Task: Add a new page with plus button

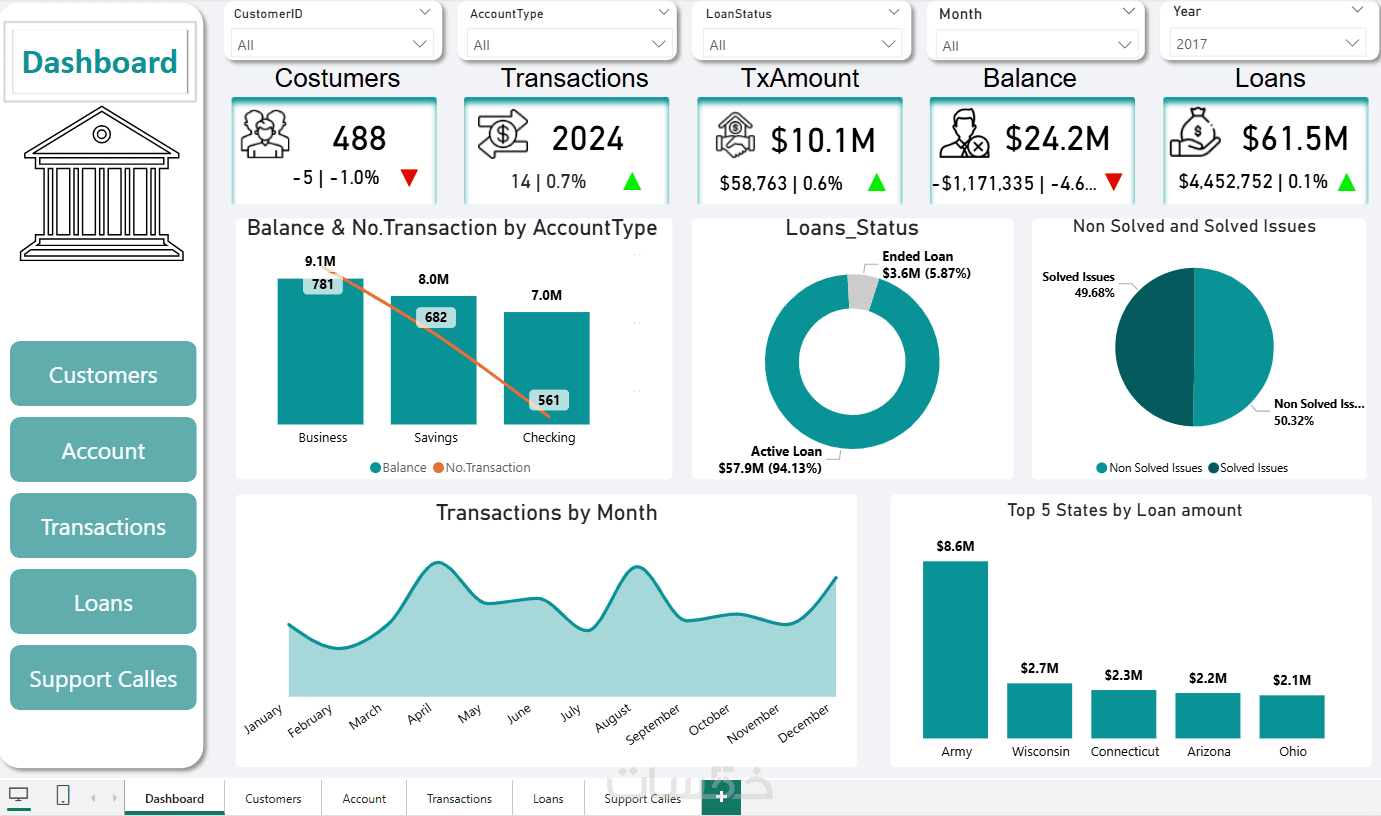Action: (x=721, y=798)
